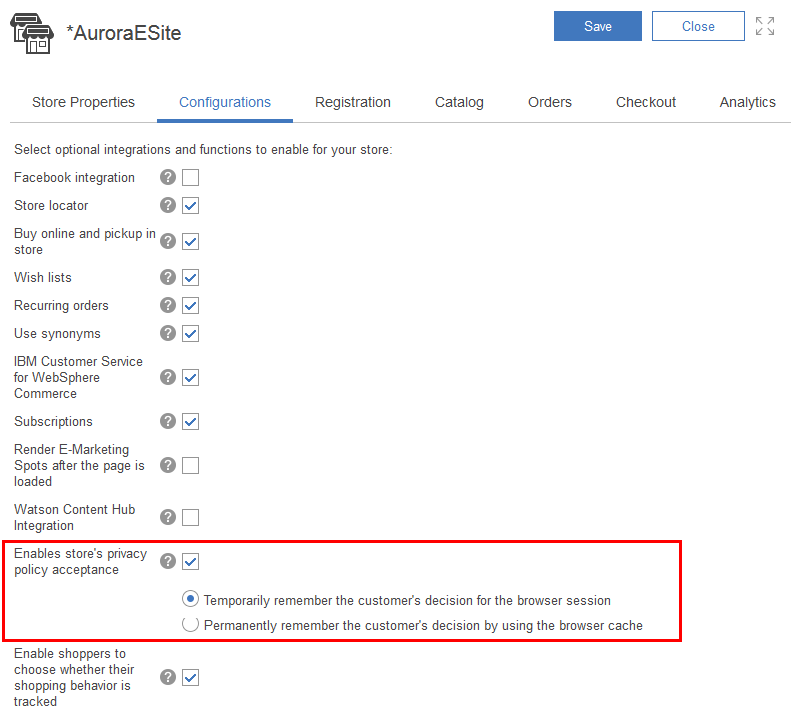Open help icon next to Recurring orders
This screenshot has height=724, width=791.
(x=168, y=305)
